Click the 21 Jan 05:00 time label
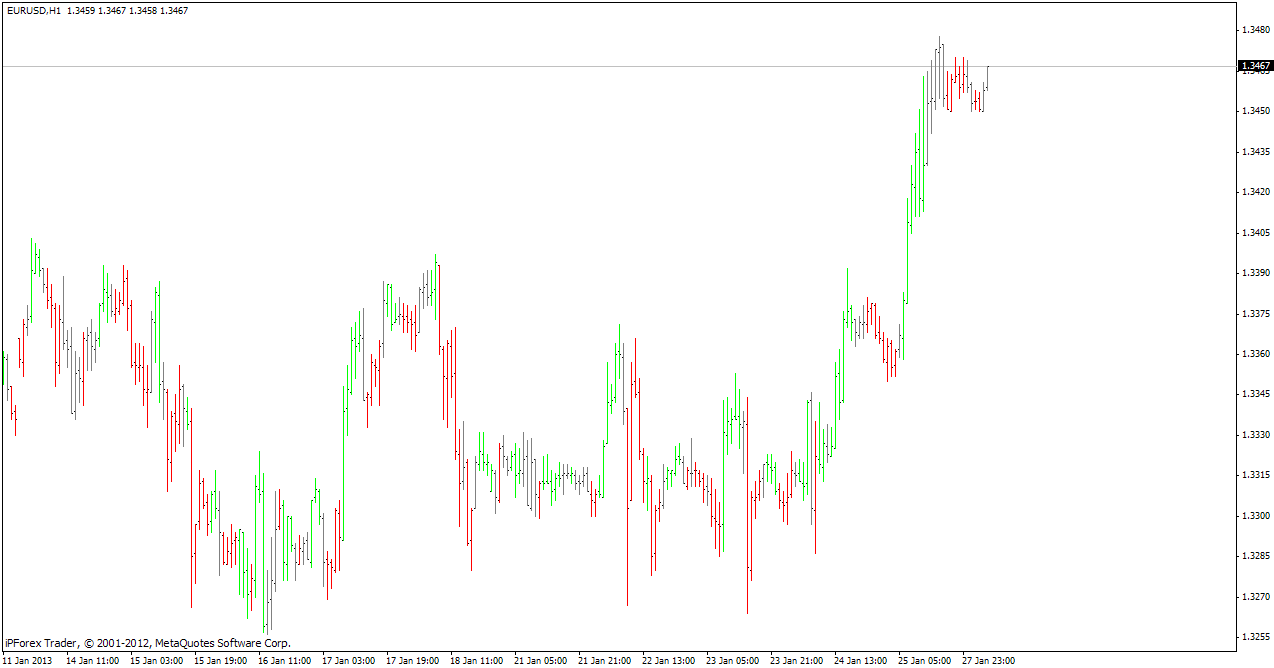This screenshot has height=668, width=1274. [540, 660]
